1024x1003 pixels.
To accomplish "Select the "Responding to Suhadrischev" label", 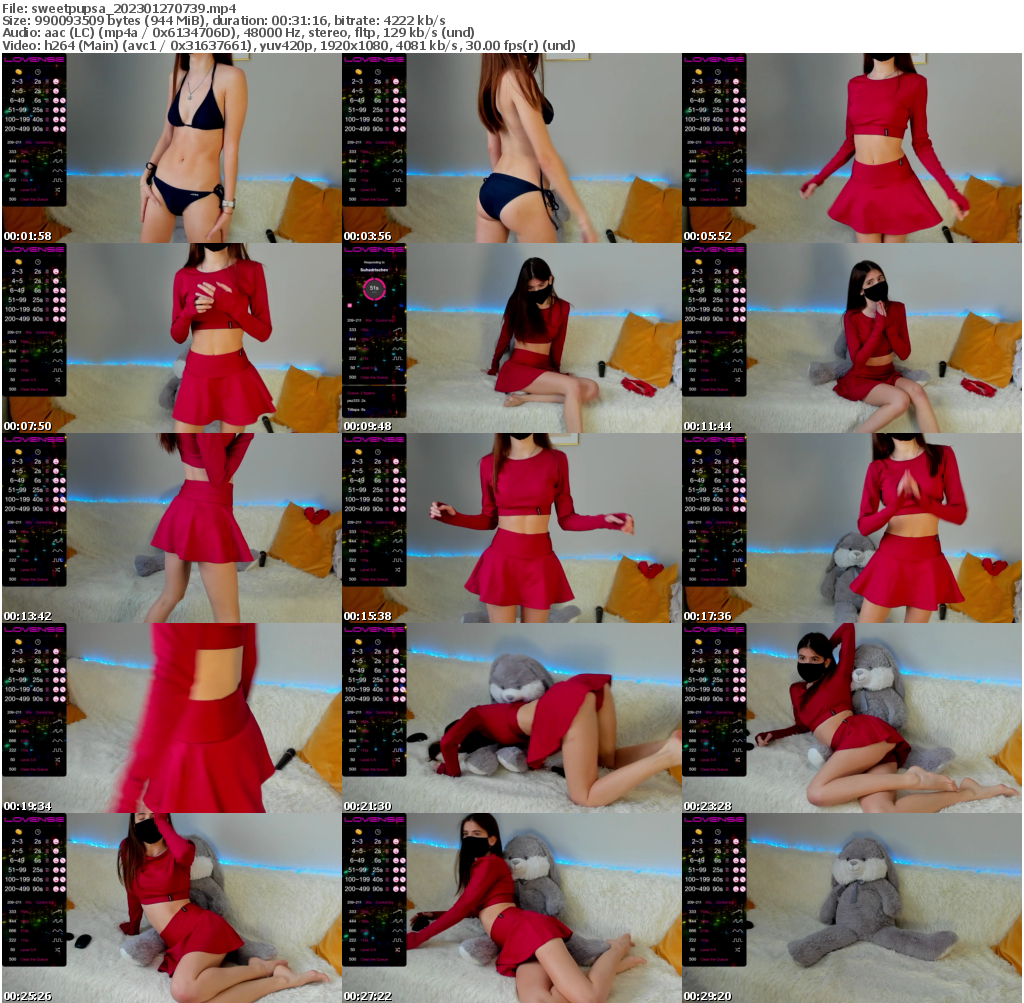I will click(373, 267).
